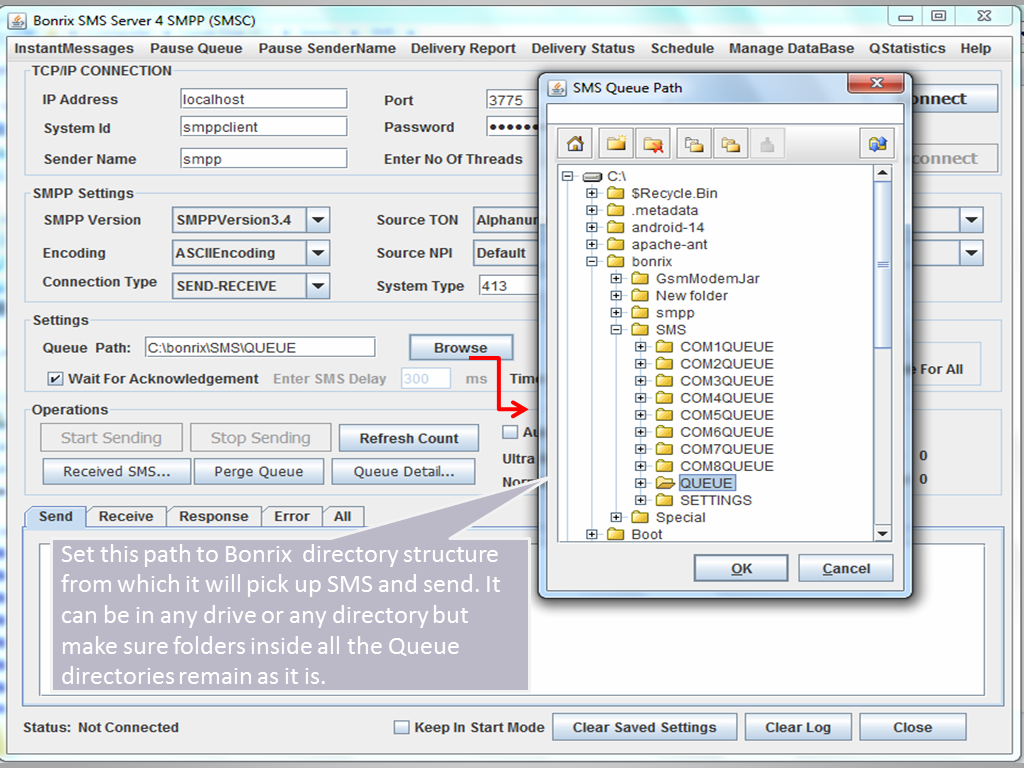This screenshot has width=1024, height=768.
Task: Click the folder tree vertical scrollbar thumb
Action: [883, 264]
